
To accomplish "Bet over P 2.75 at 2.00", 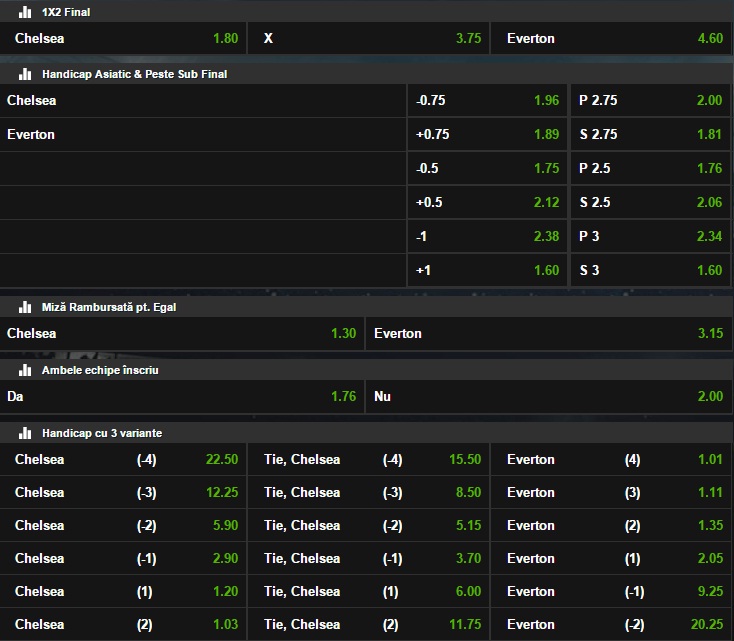I will click(x=650, y=100).
